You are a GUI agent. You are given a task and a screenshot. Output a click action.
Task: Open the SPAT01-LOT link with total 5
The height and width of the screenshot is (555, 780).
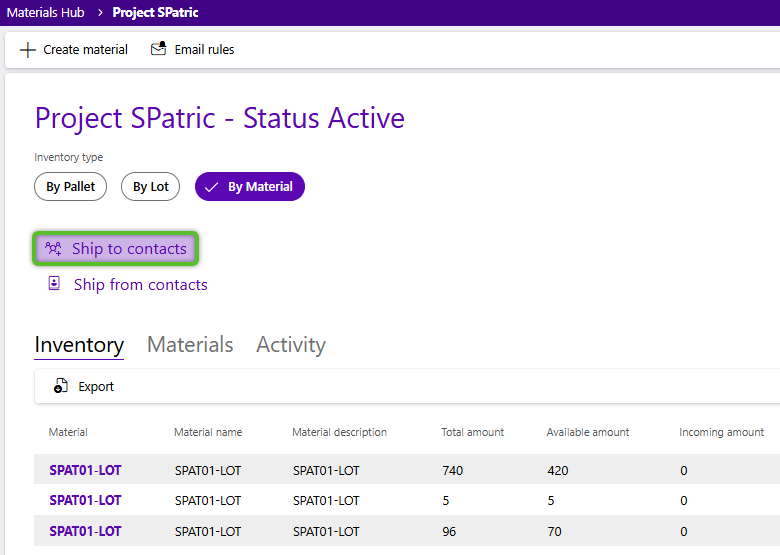pyautogui.click(x=85, y=500)
